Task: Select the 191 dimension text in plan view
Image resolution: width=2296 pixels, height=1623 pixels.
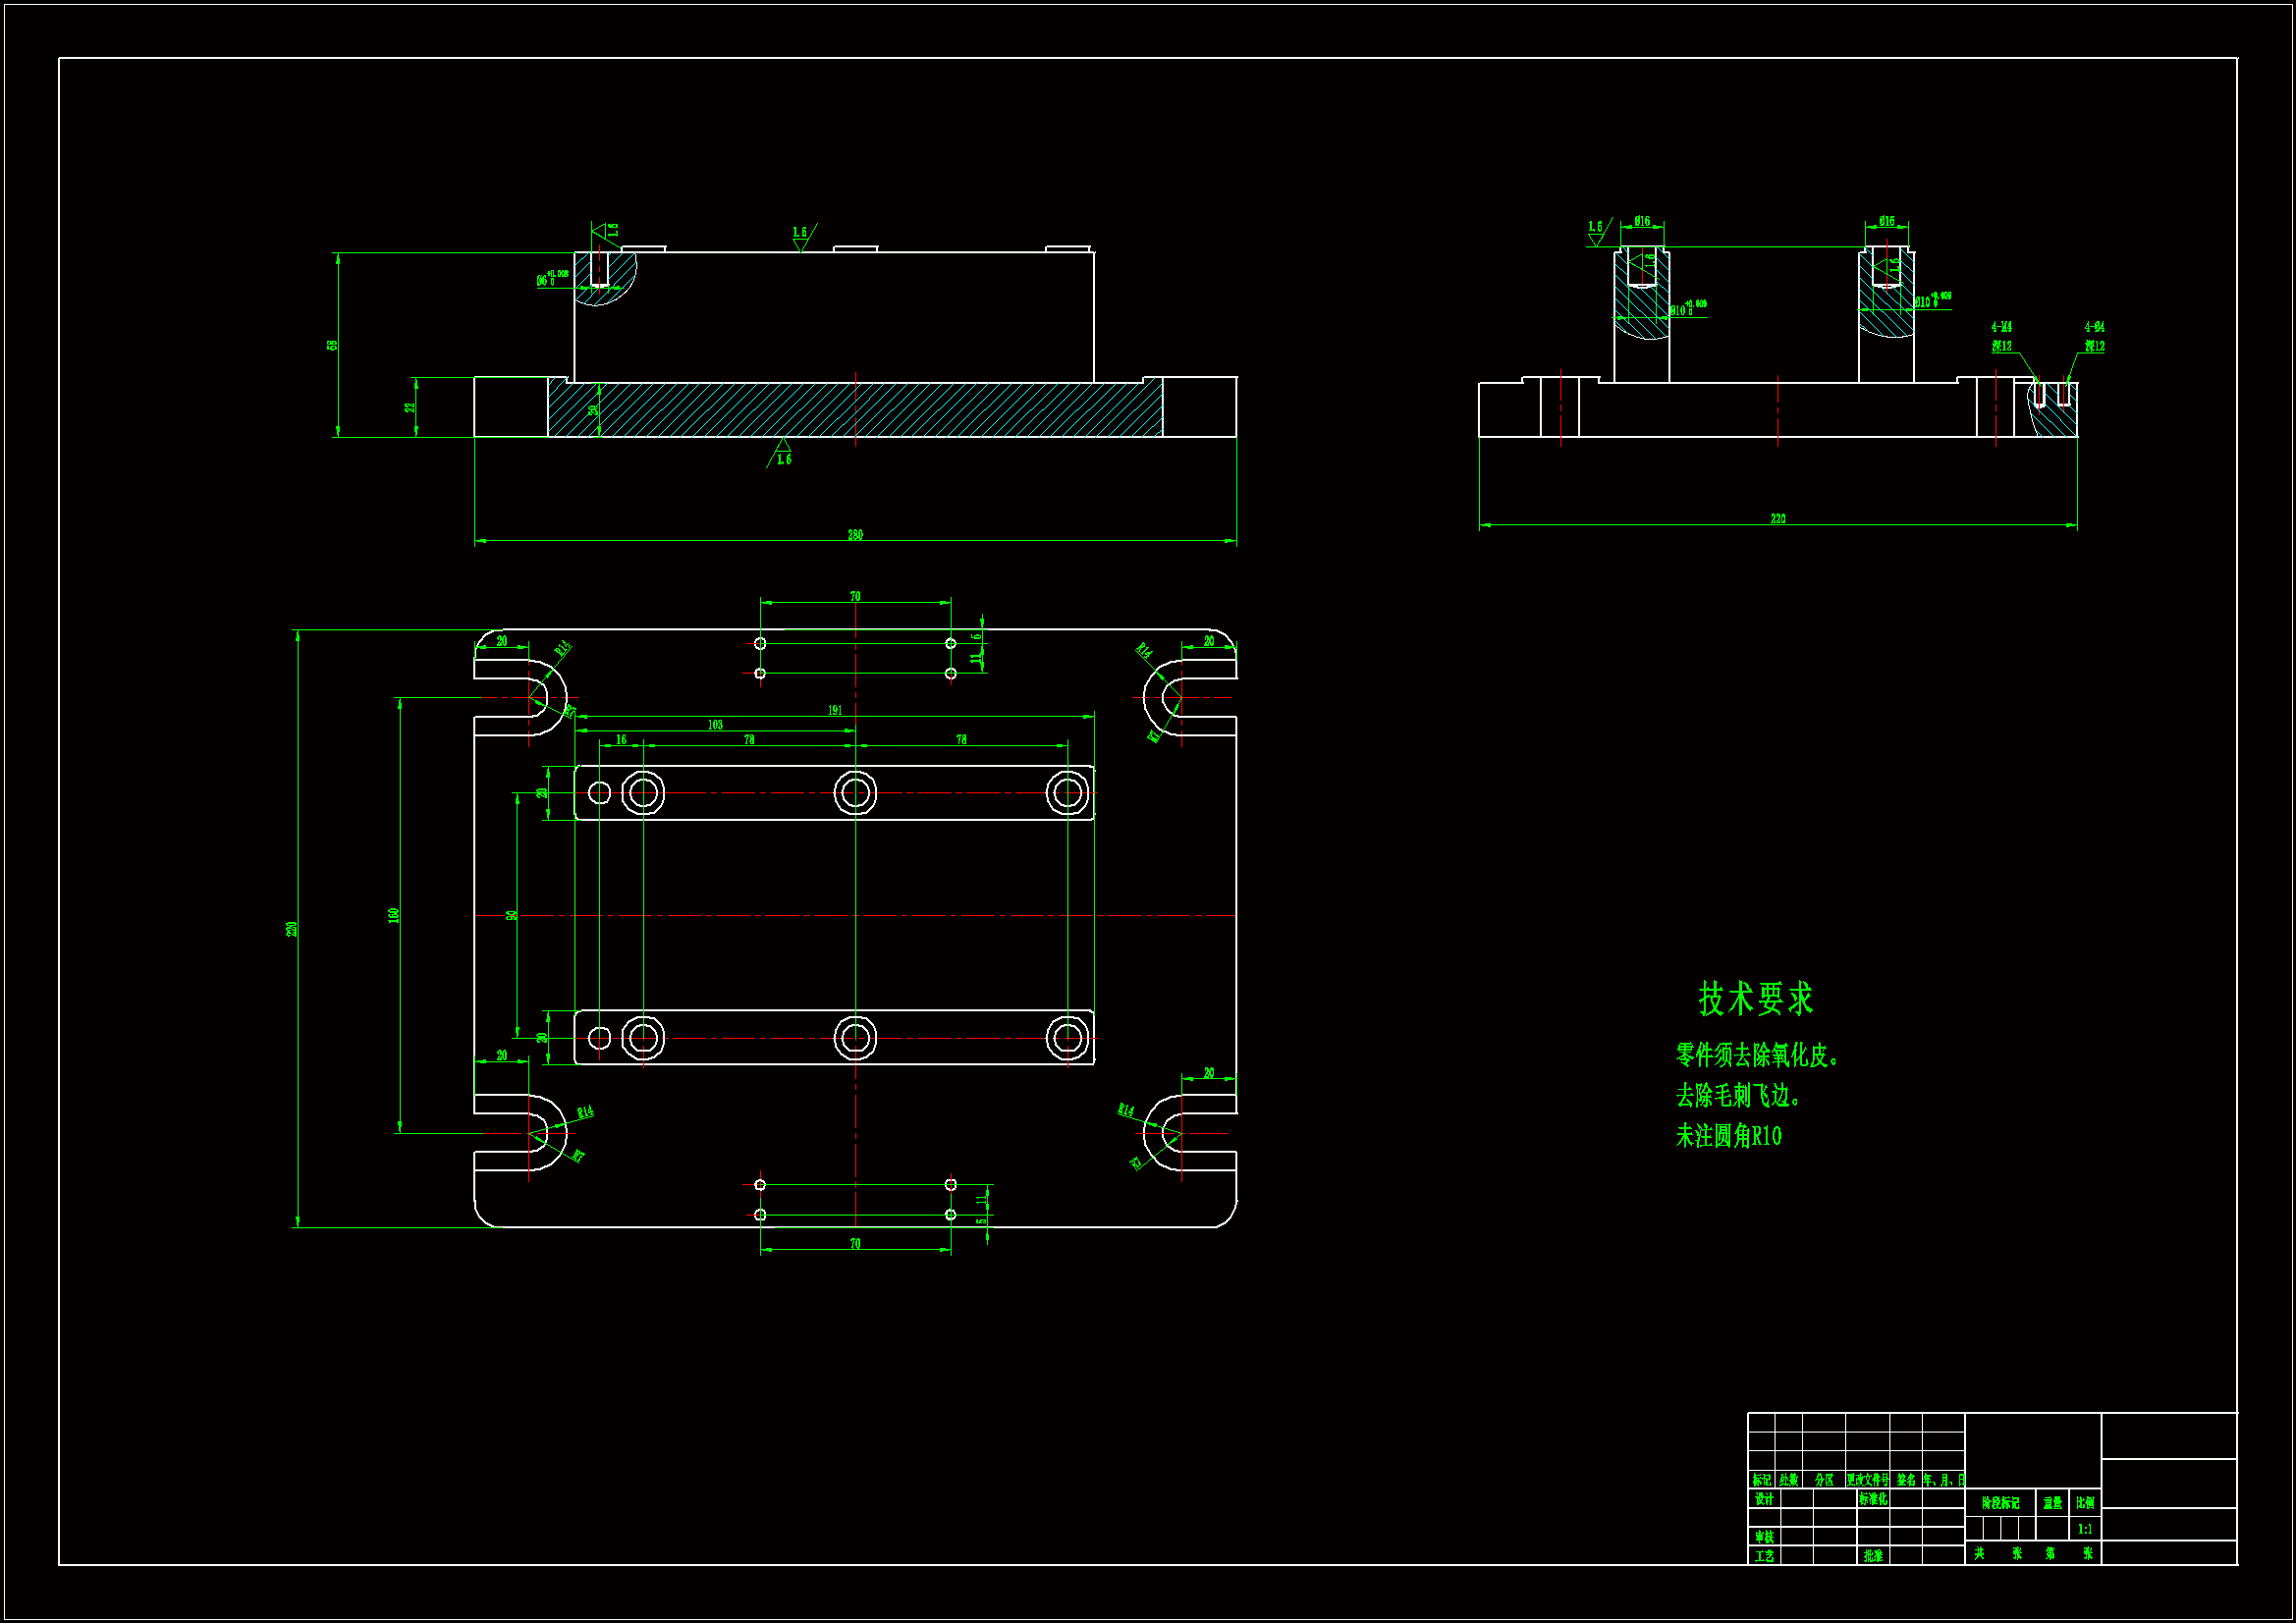Action: tap(835, 711)
